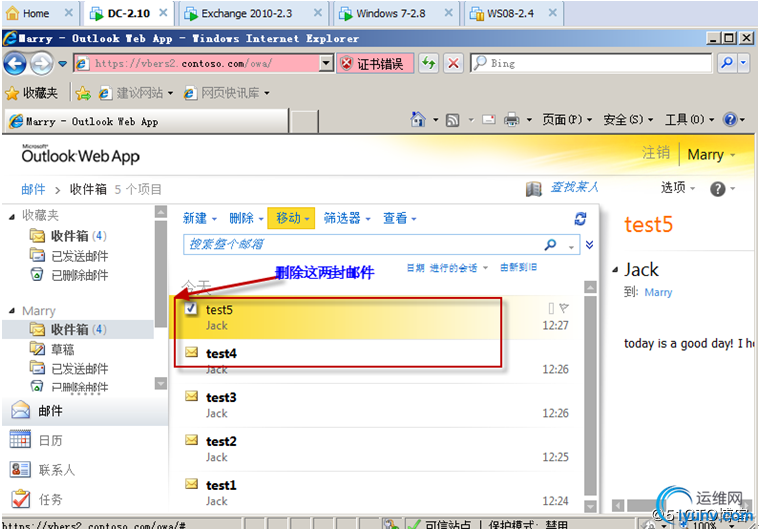The height and width of the screenshot is (532, 759).
Task: Open the Tools (工具) menu
Action: coord(689,120)
